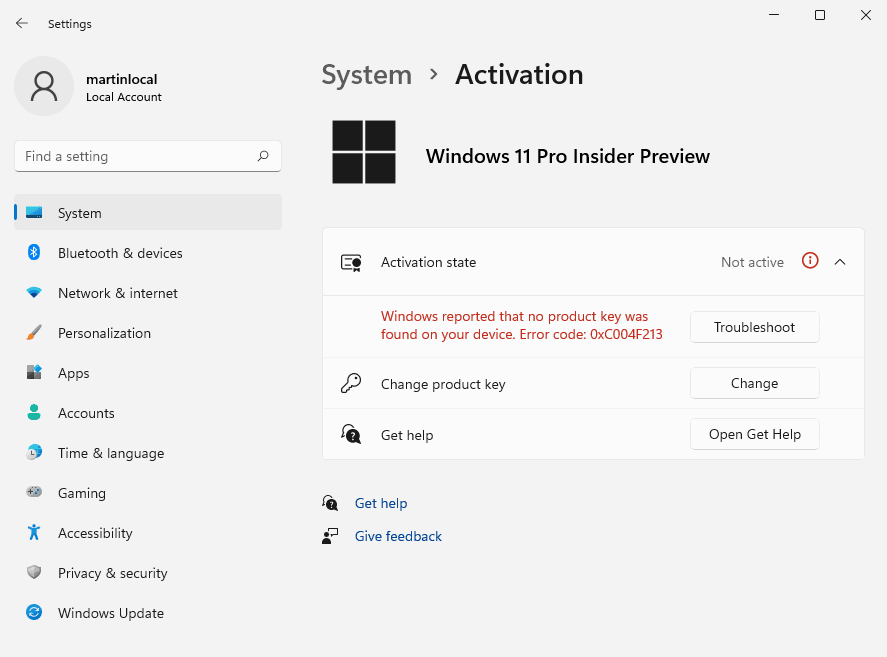Viewport: 887px width, 657px height.
Task: Click the Get help chat icon in card
Action: pyautogui.click(x=351, y=434)
